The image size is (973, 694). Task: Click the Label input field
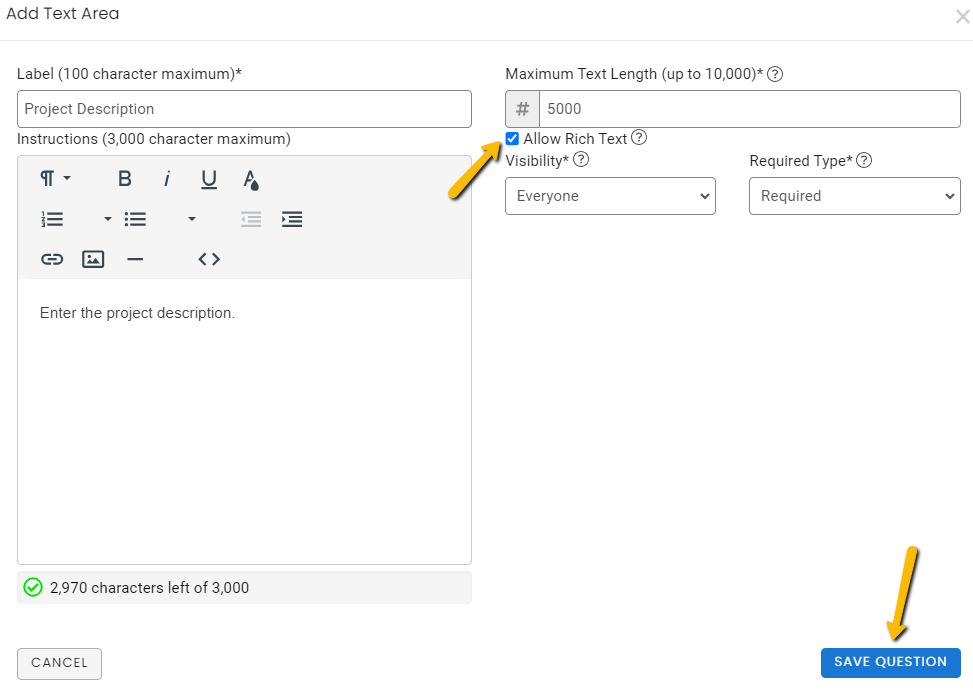[x=244, y=109]
